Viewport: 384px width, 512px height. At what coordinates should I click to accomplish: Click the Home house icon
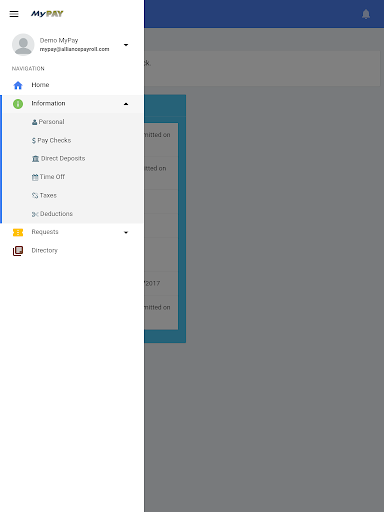18,85
